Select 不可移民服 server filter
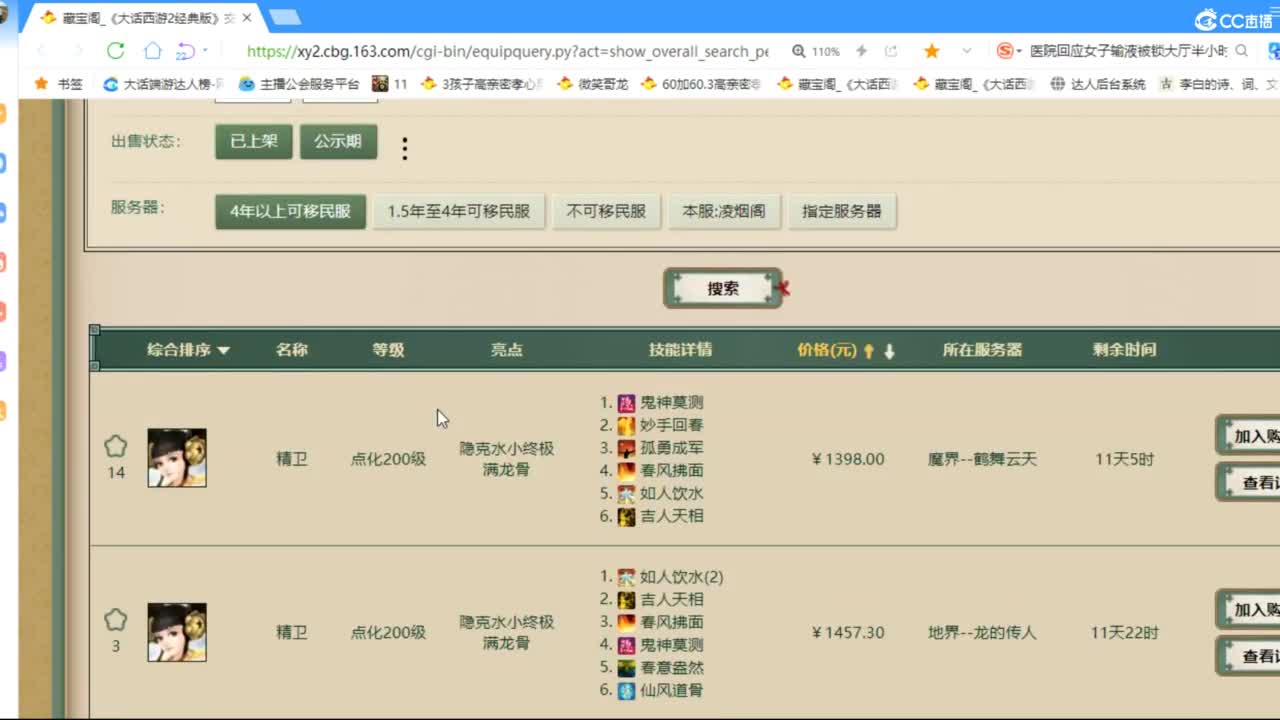This screenshot has height=720, width=1280. [x=606, y=211]
